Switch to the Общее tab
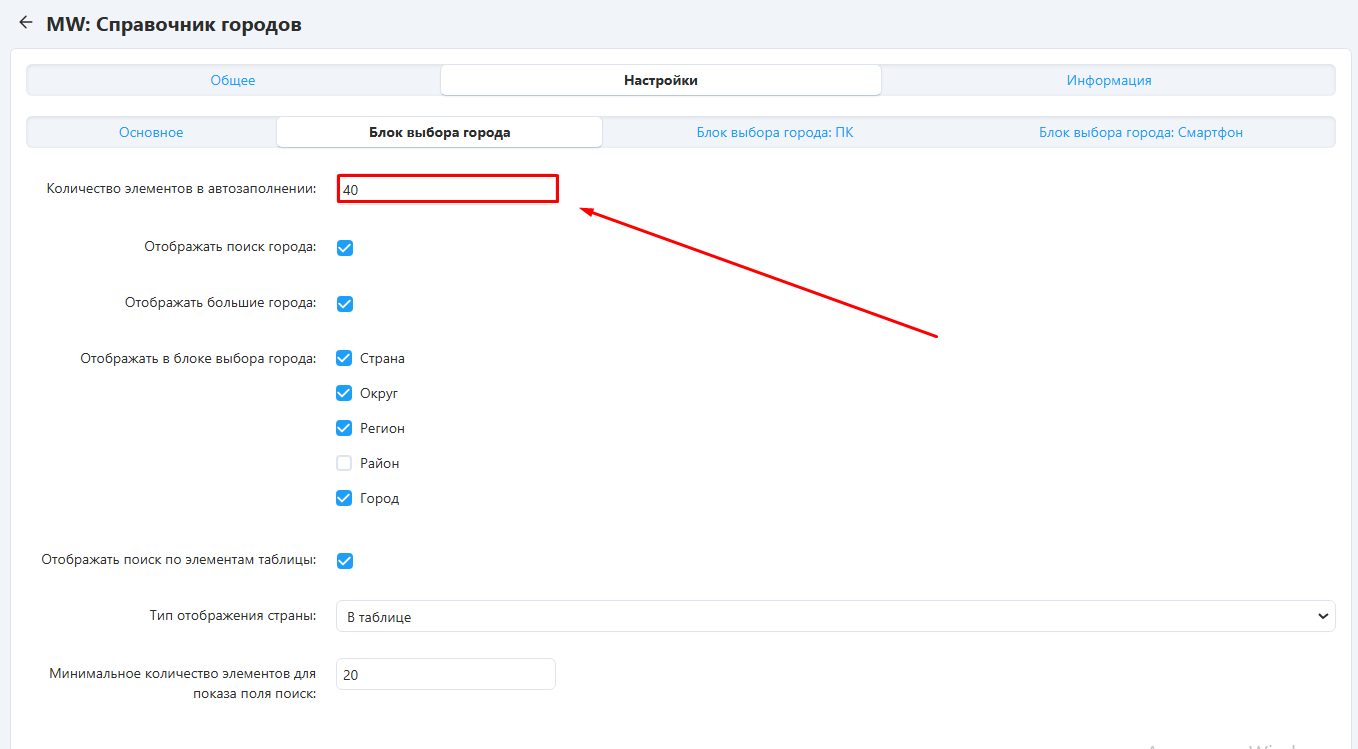Image resolution: width=1358 pixels, height=749 pixels. point(233,80)
